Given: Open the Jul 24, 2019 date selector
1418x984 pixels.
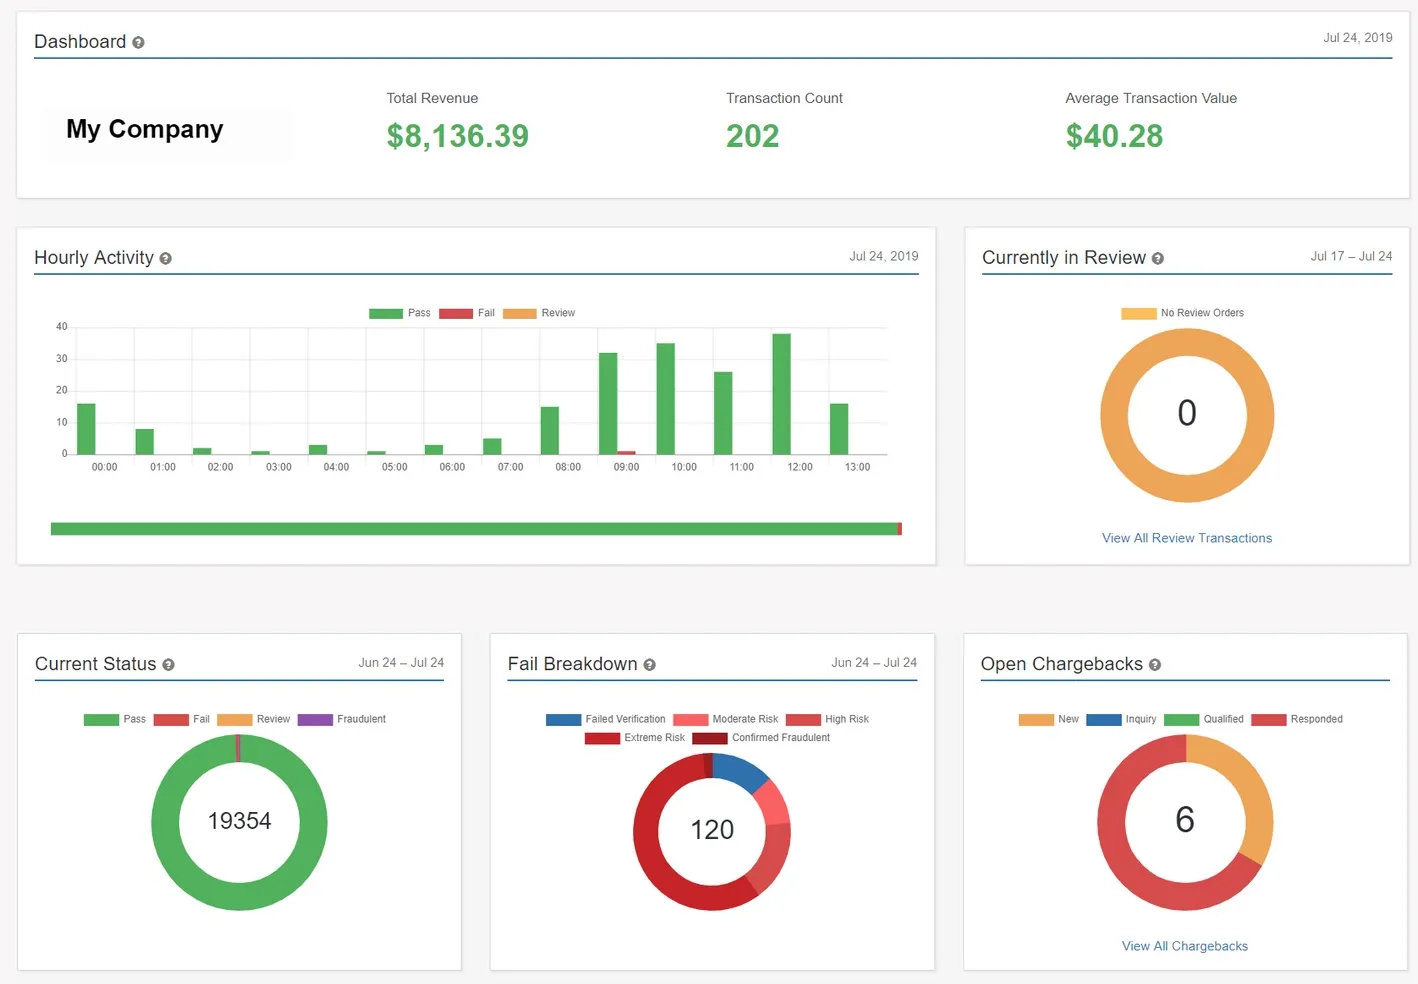Looking at the screenshot, I should (1357, 38).
